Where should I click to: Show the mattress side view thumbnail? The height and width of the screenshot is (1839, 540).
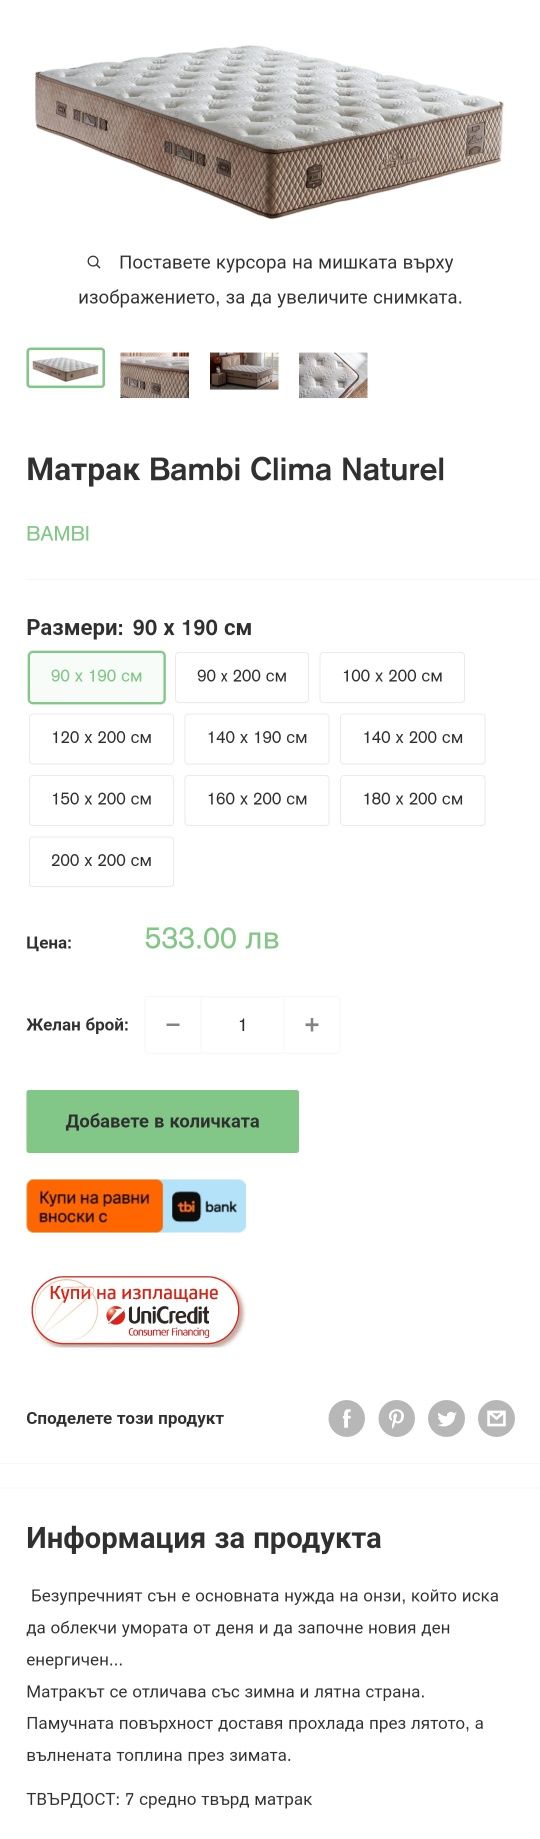[155, 375]
